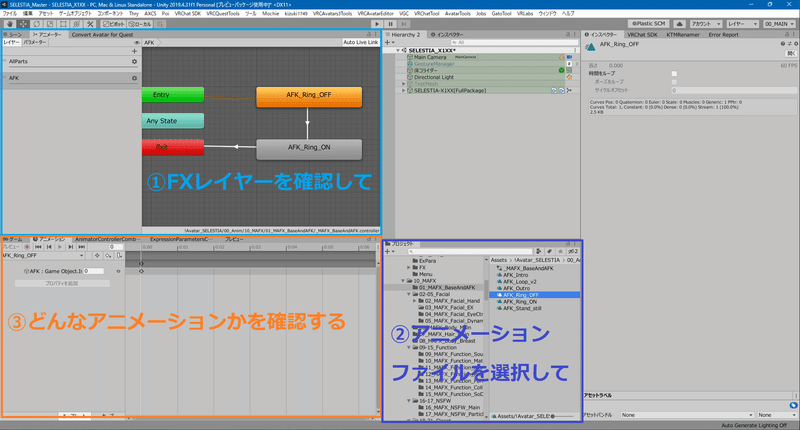Expand the FX folder in Project tree
Image resolution: width=800 pixels, height=430 pixels.
409,267
